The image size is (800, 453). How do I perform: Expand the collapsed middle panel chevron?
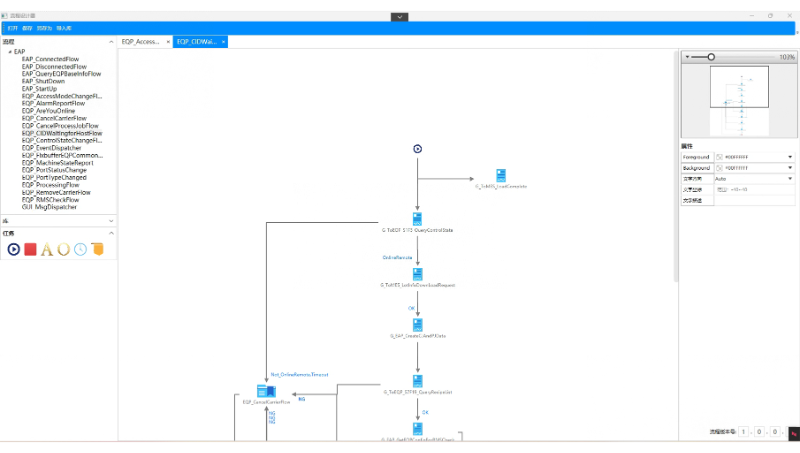click(111, 221)
